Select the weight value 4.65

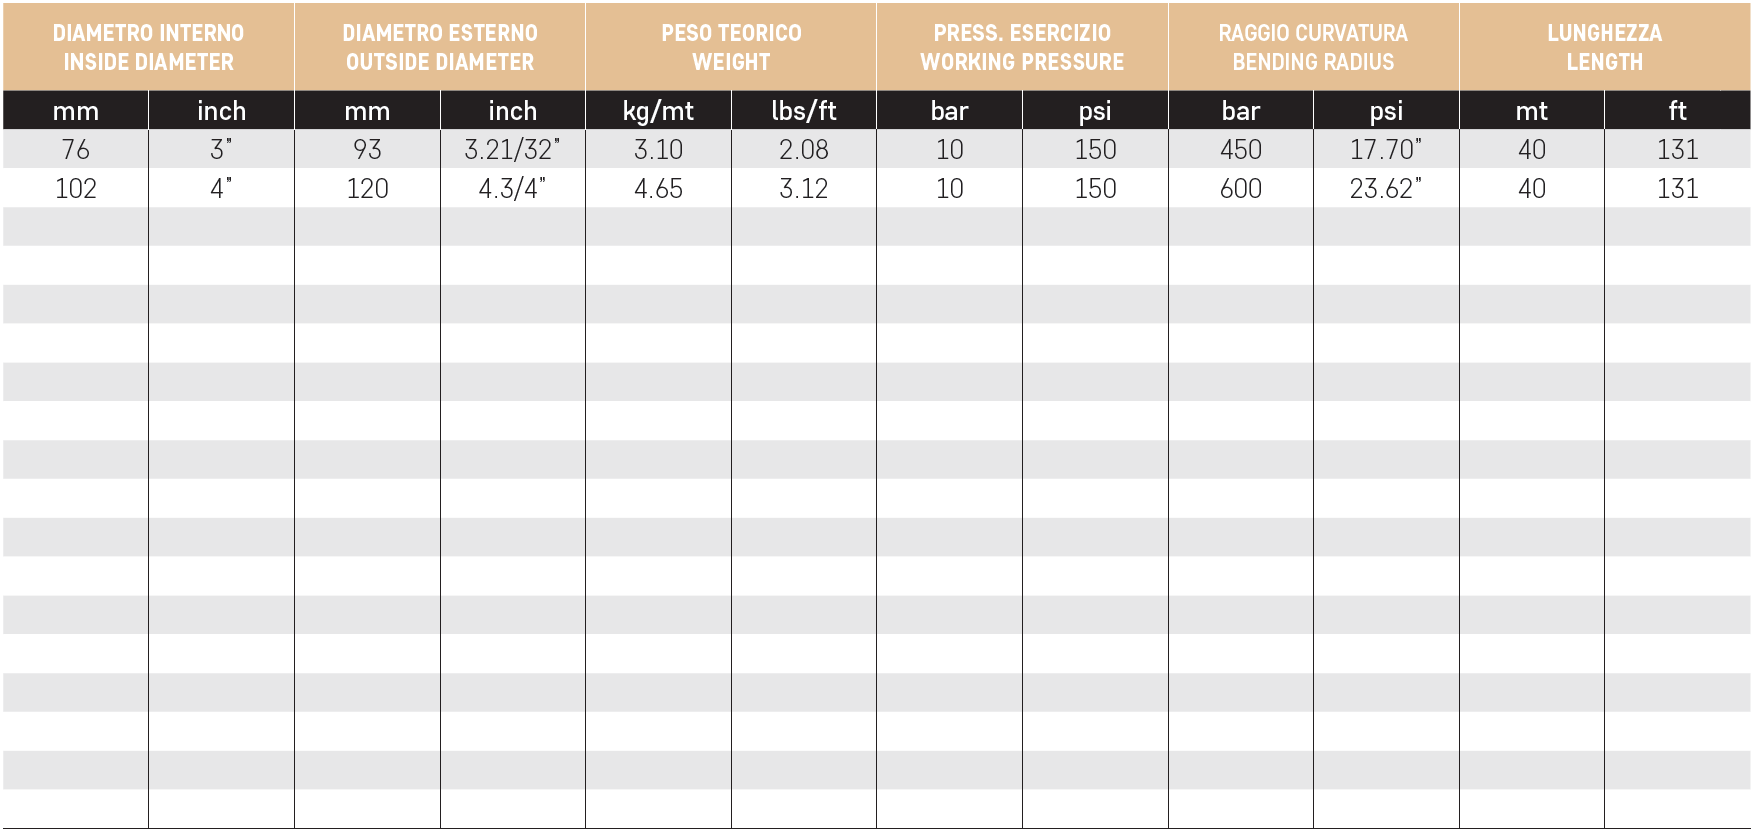pyautogui.click(x=658, y=189)
